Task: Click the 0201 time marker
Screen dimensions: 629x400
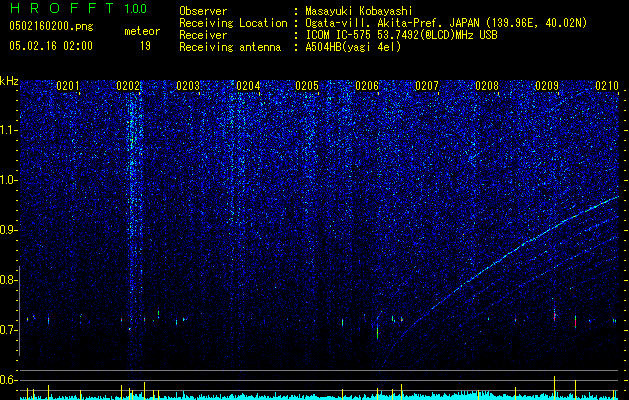Action: [x=68, y=86]
